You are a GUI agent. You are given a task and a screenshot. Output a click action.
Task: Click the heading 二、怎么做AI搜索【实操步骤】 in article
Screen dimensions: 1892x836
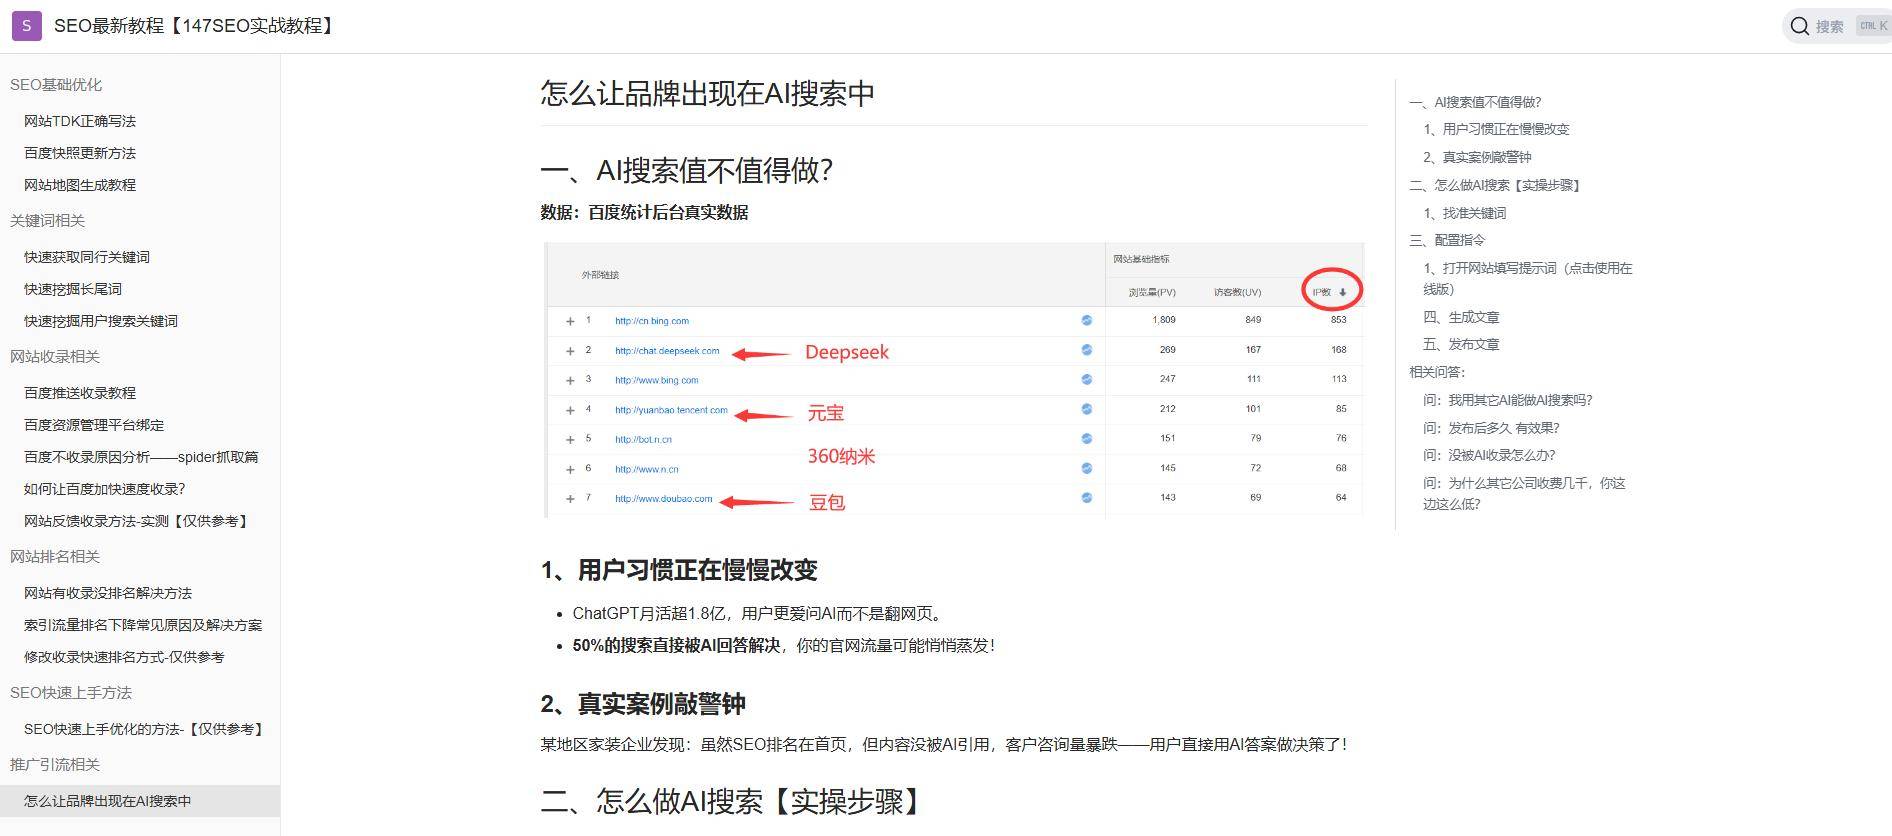pyautogui.click(x=735, y=801)
